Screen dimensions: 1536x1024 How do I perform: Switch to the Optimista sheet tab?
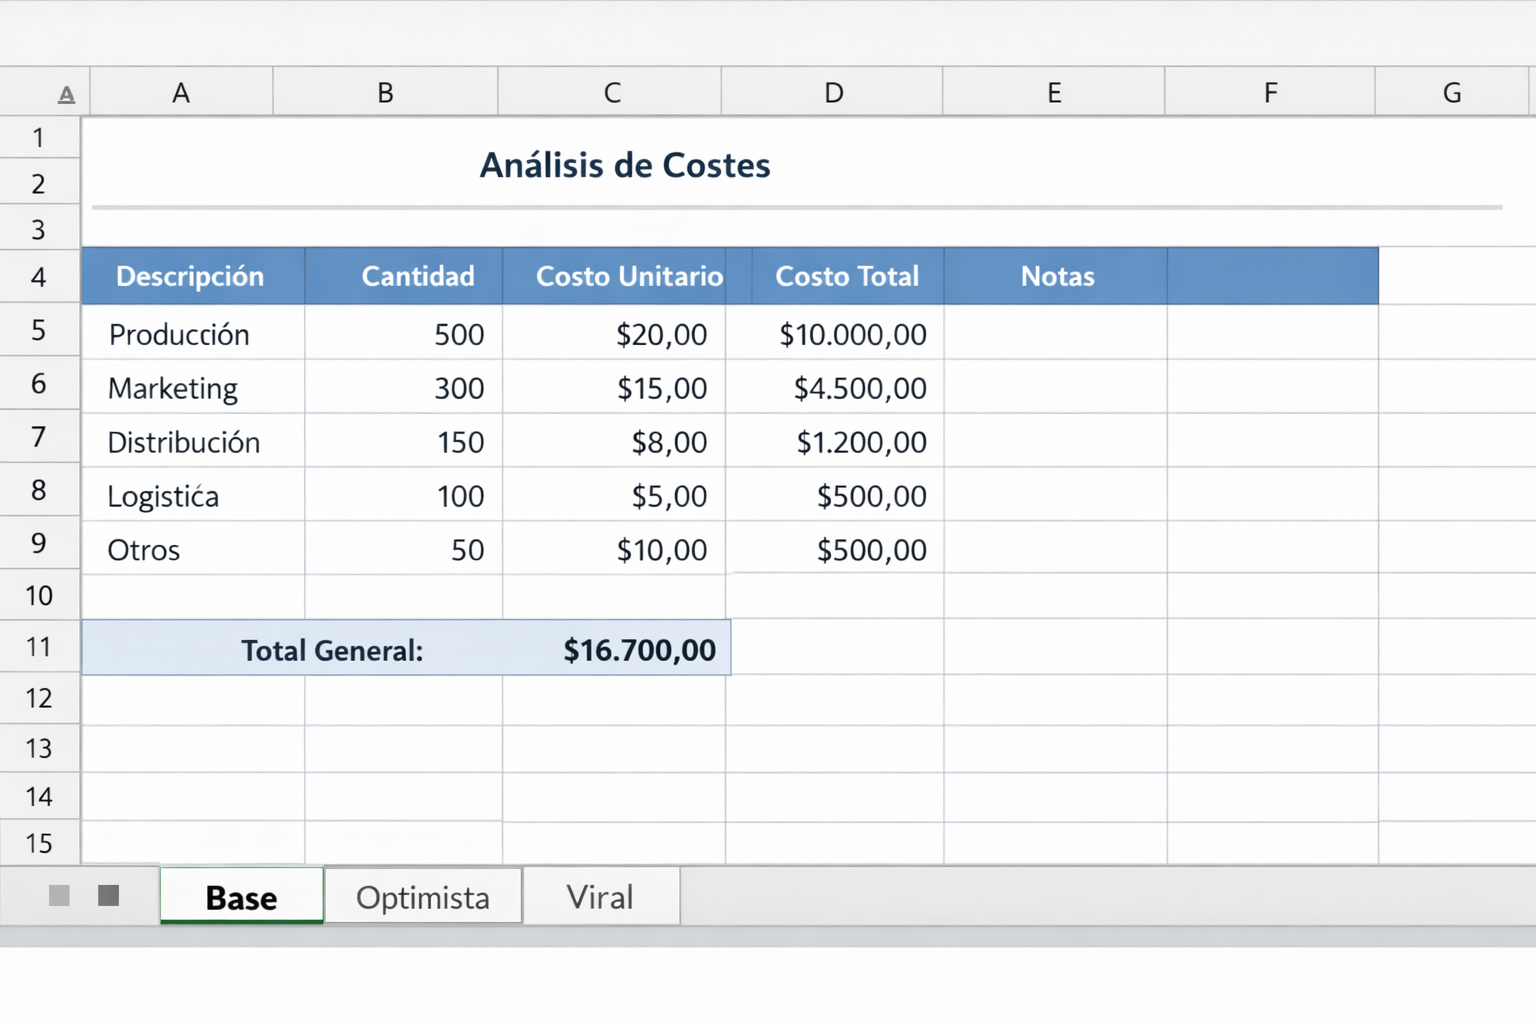(422, 896)
